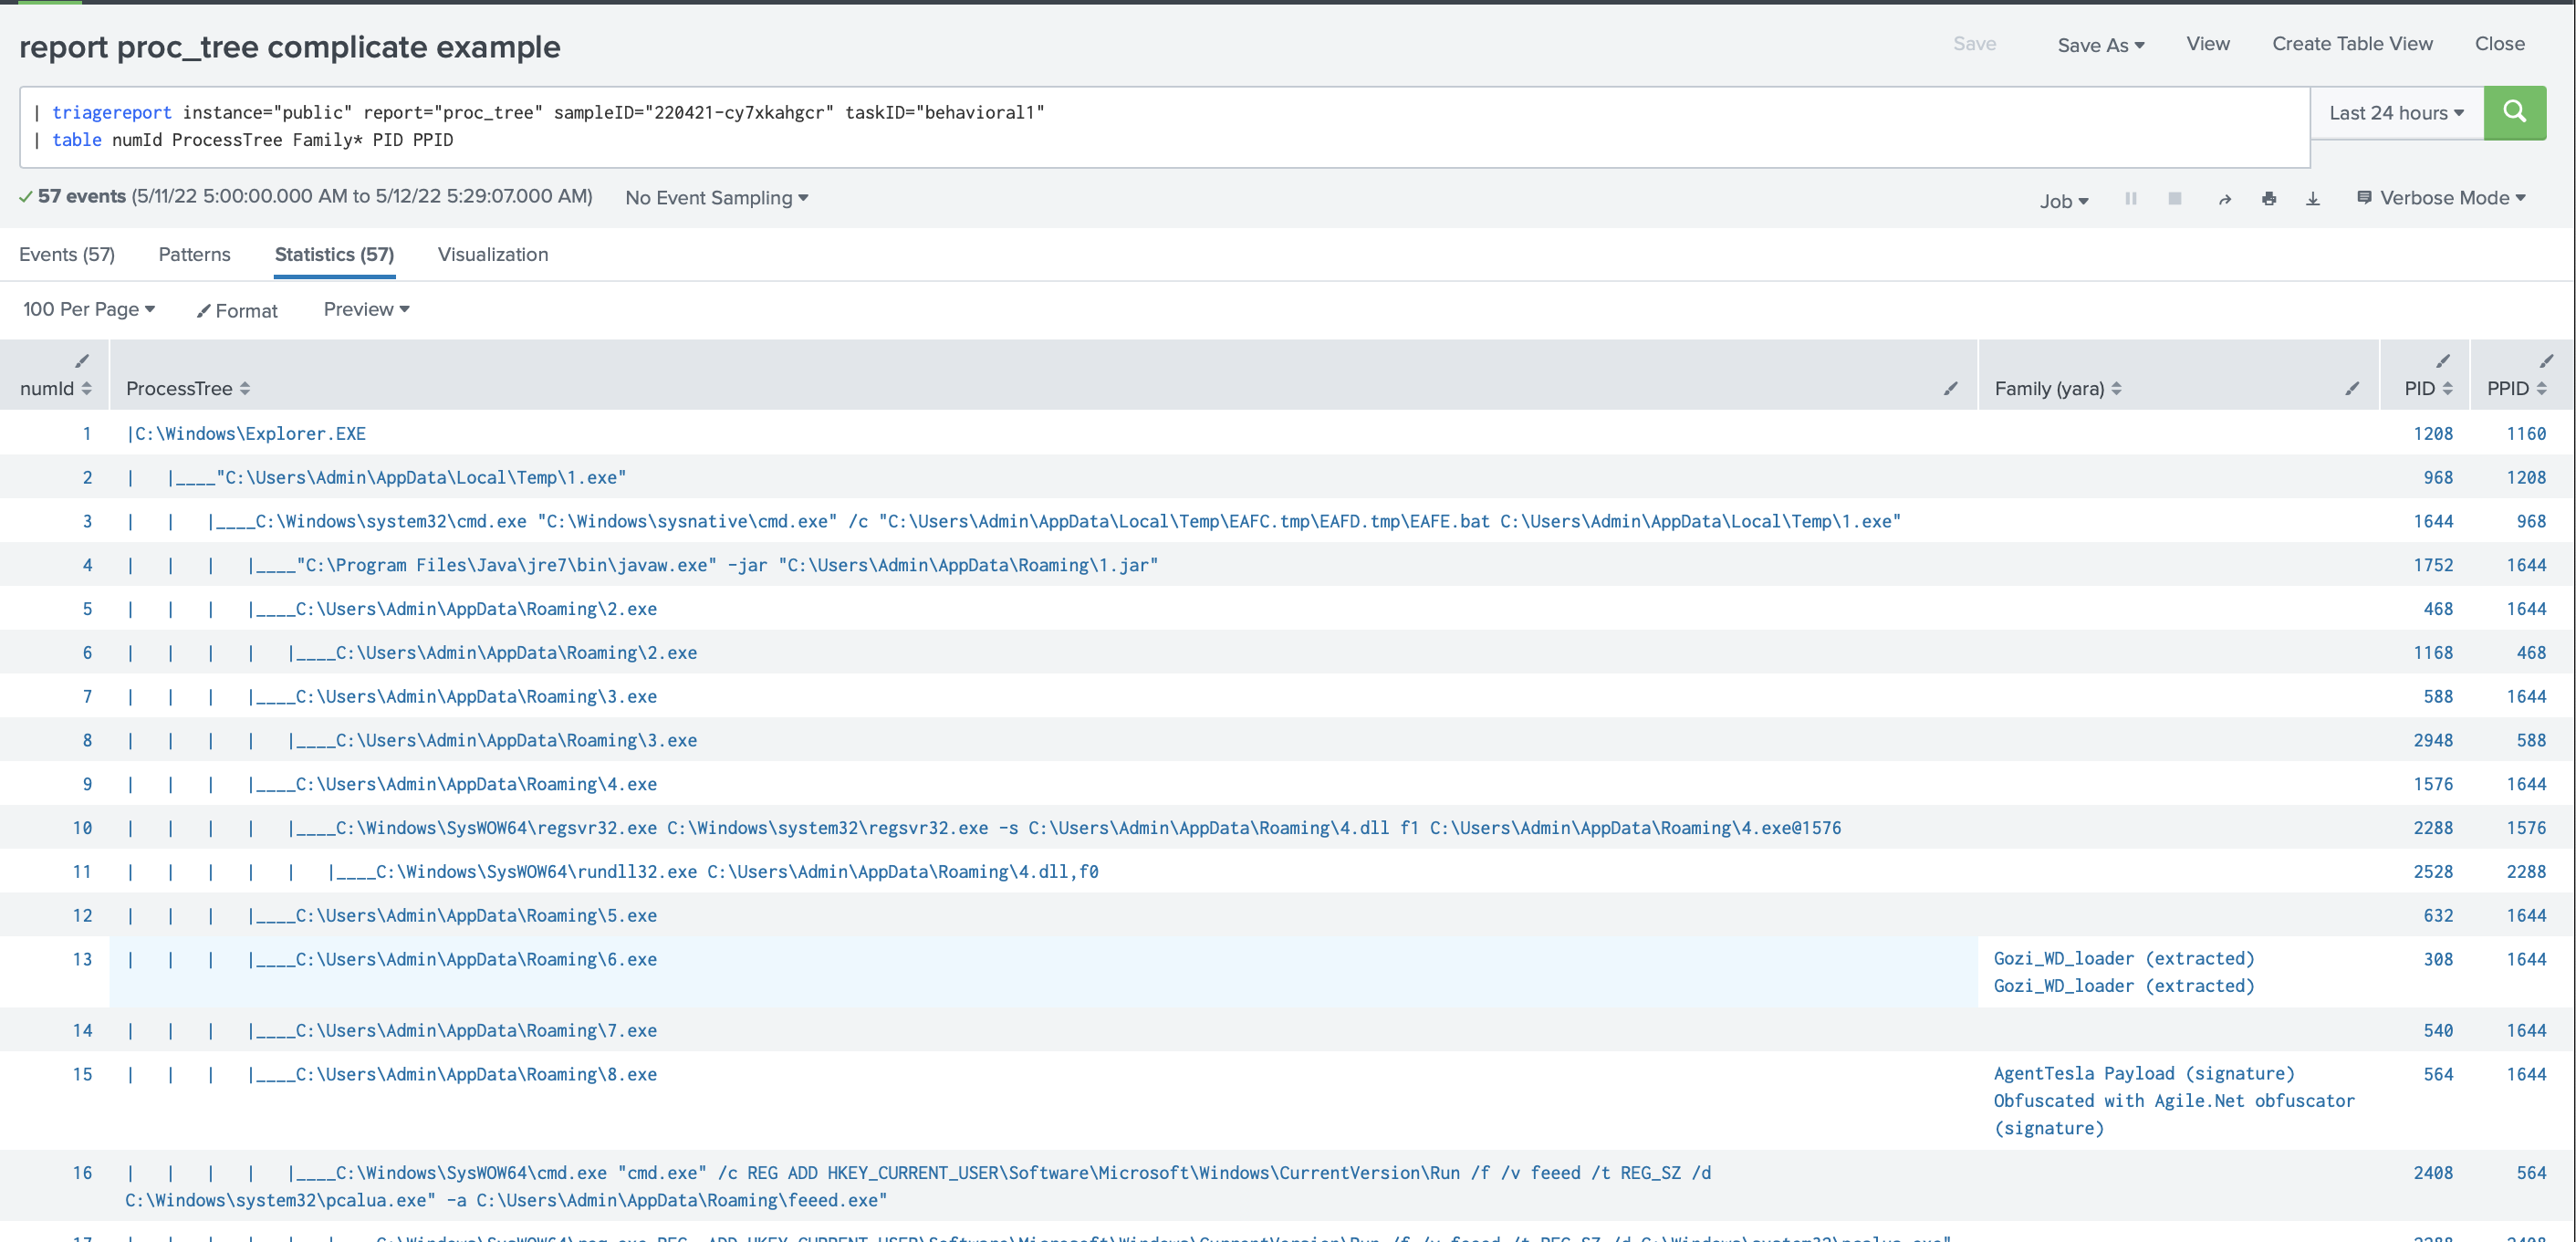Viewport: 2576px width, 1242px height.
Task: Click Create Table View
Action: [x=2352, y=44]
